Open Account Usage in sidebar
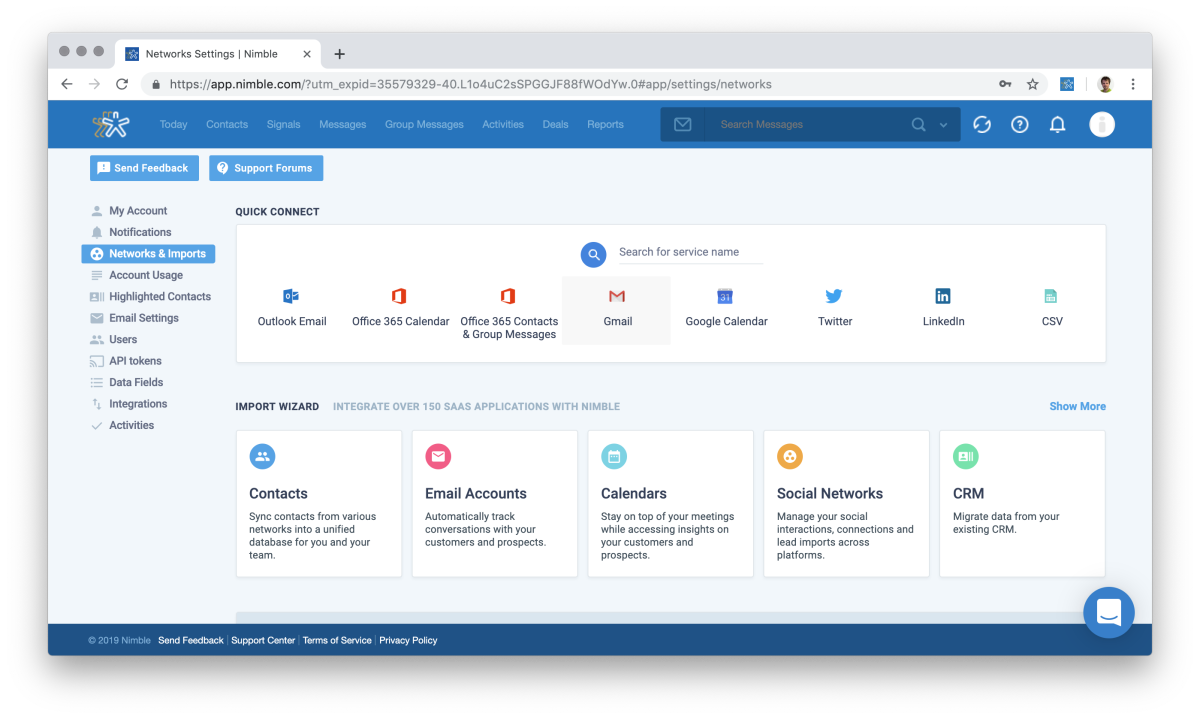The width and height of the screenshot is (1200, 719). tap(146, 275)
